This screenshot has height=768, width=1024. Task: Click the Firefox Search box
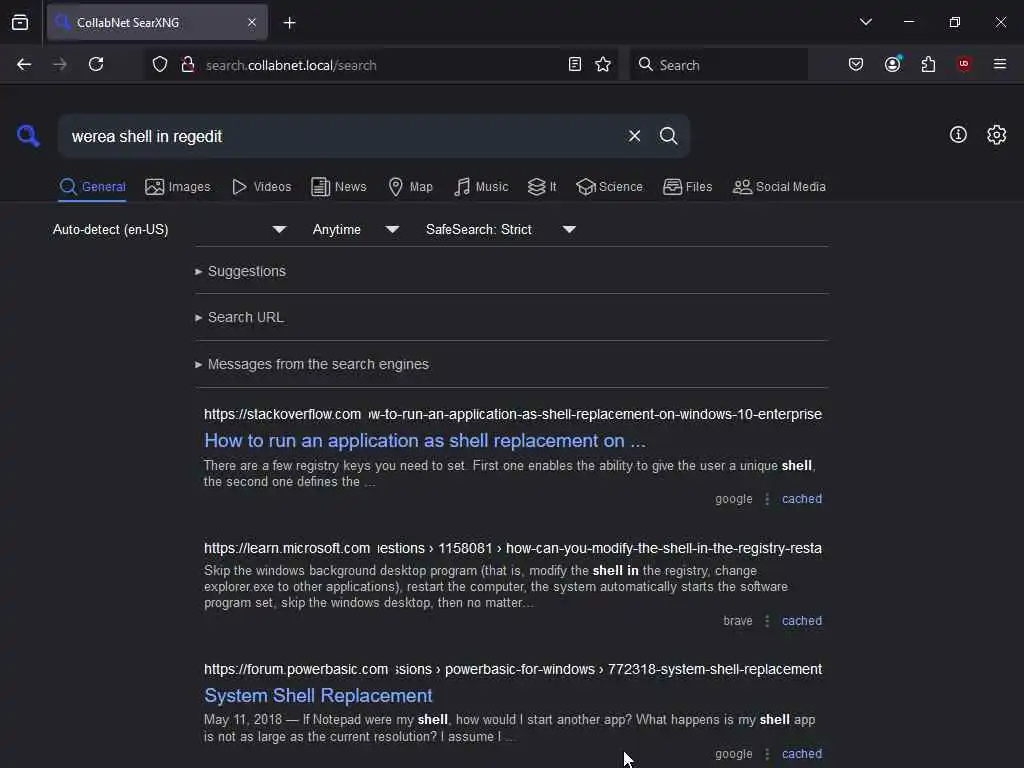click(x=718, y=65)
